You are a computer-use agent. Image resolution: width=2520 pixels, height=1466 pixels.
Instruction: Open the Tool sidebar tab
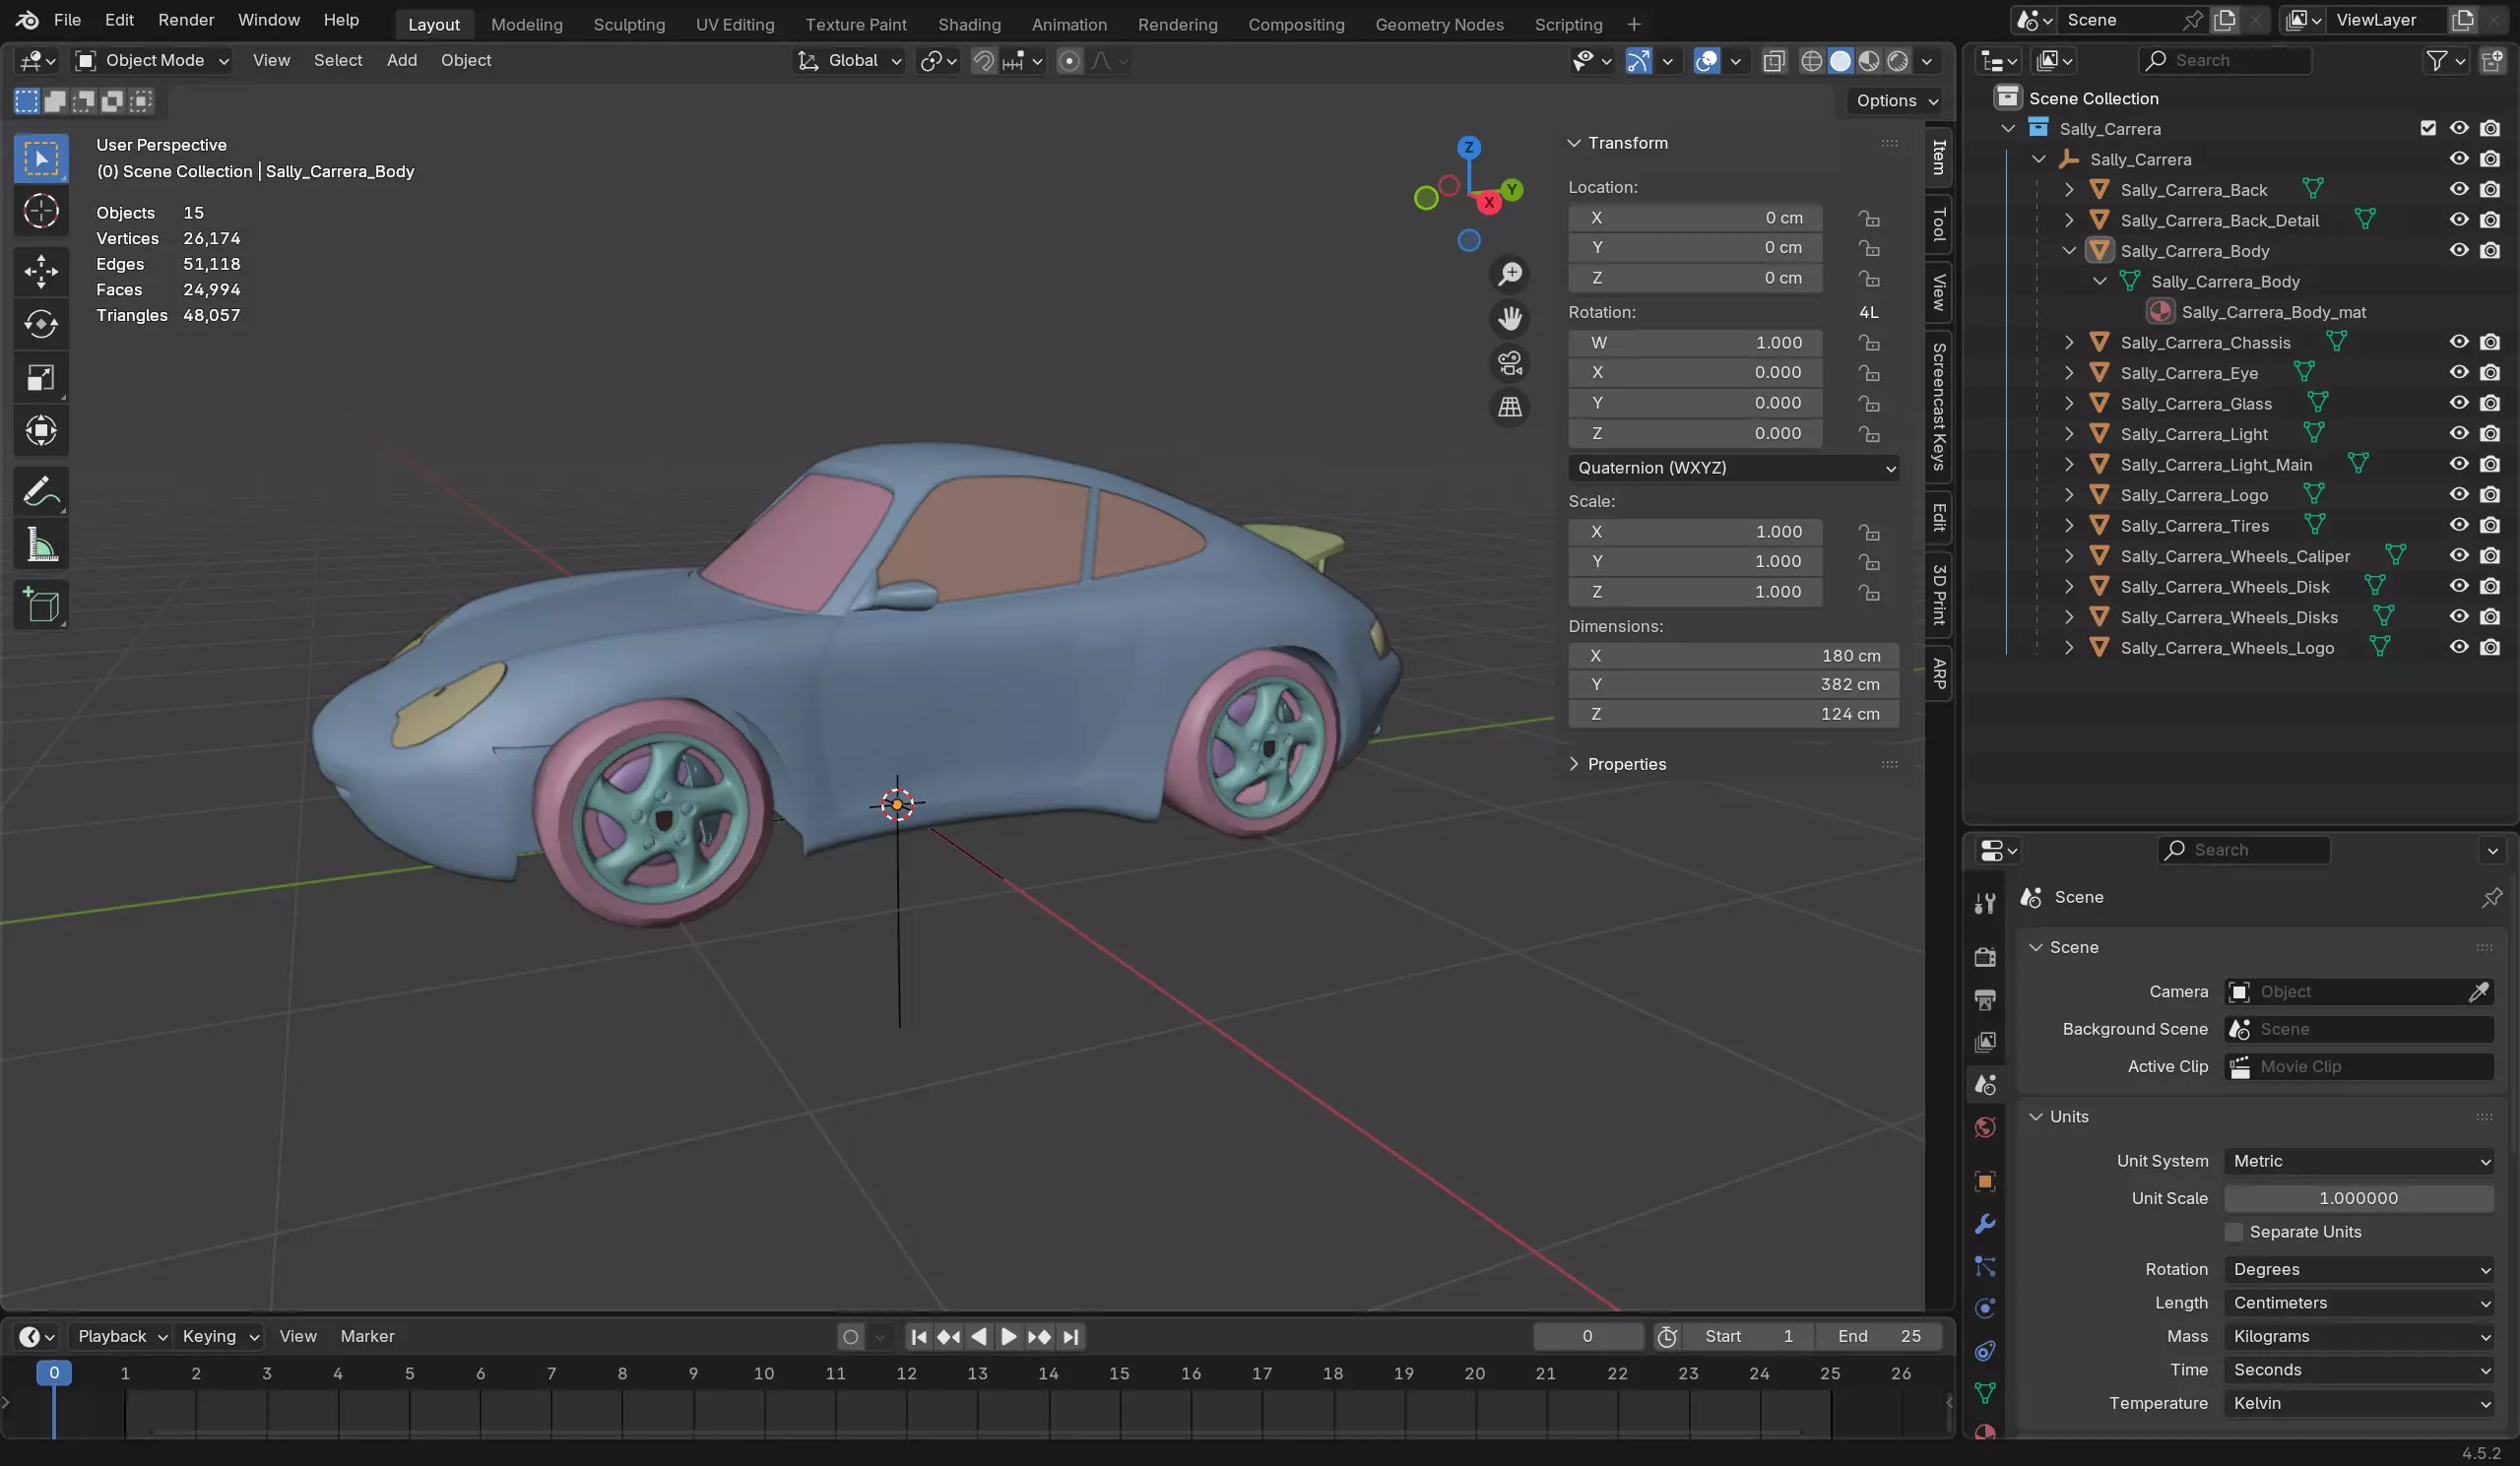[1939, 225]
